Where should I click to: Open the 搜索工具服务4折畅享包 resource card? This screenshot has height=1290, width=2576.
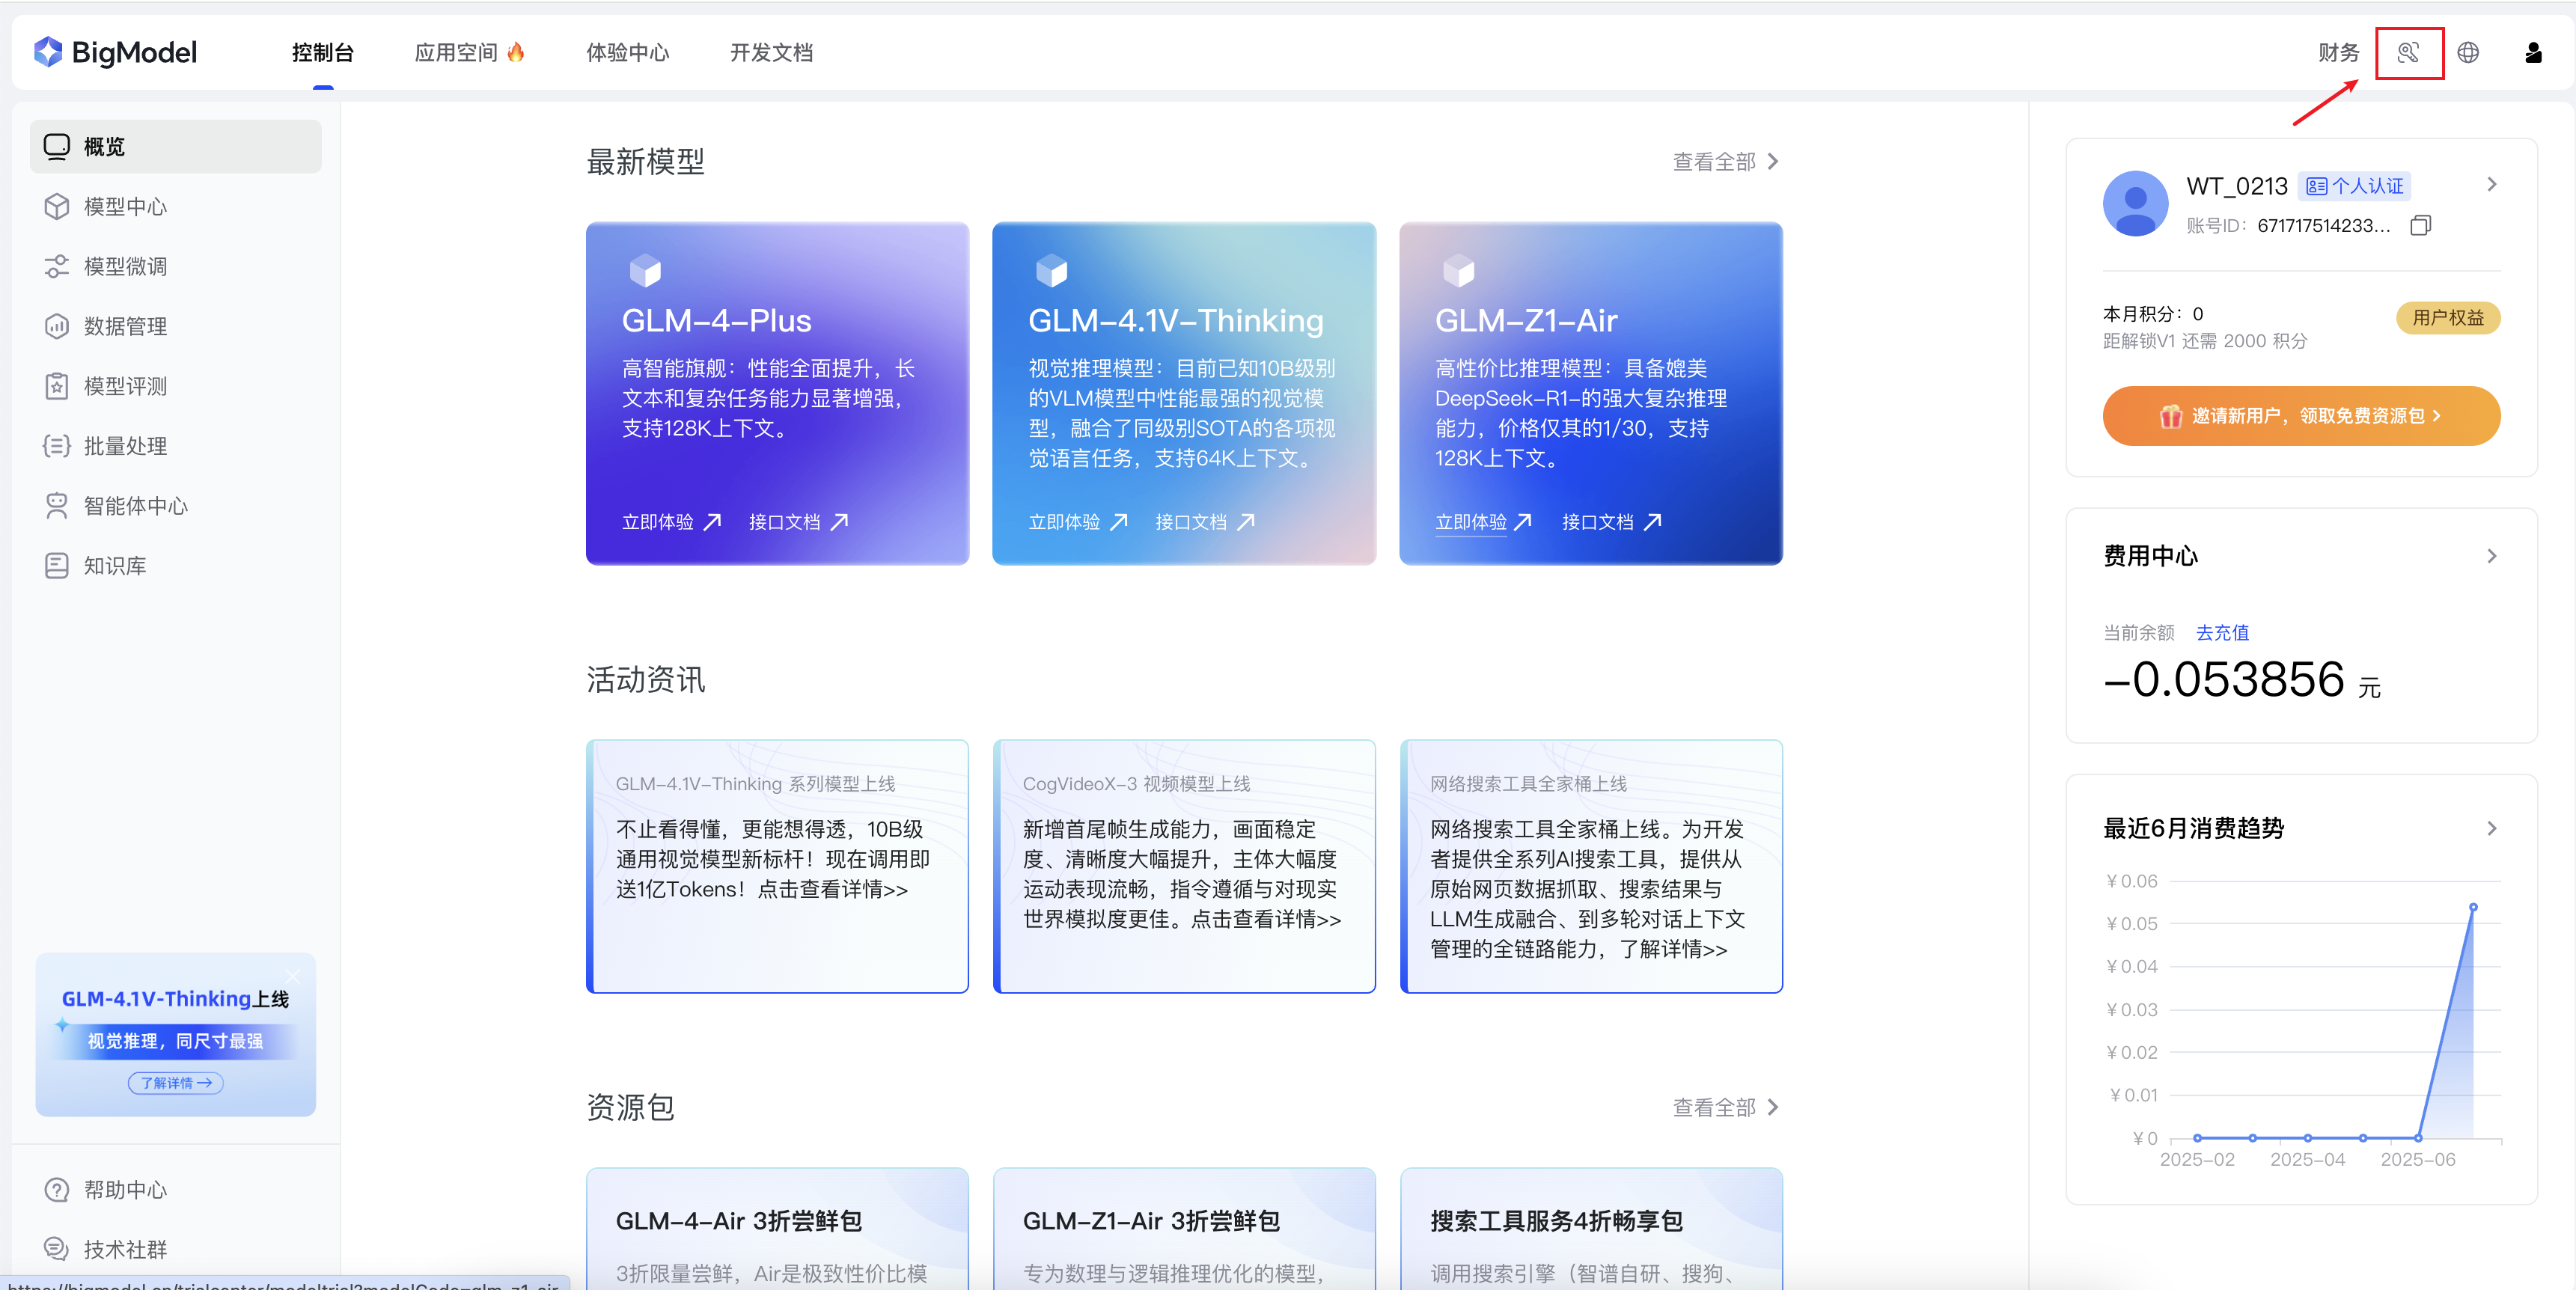(1591, 1228)
